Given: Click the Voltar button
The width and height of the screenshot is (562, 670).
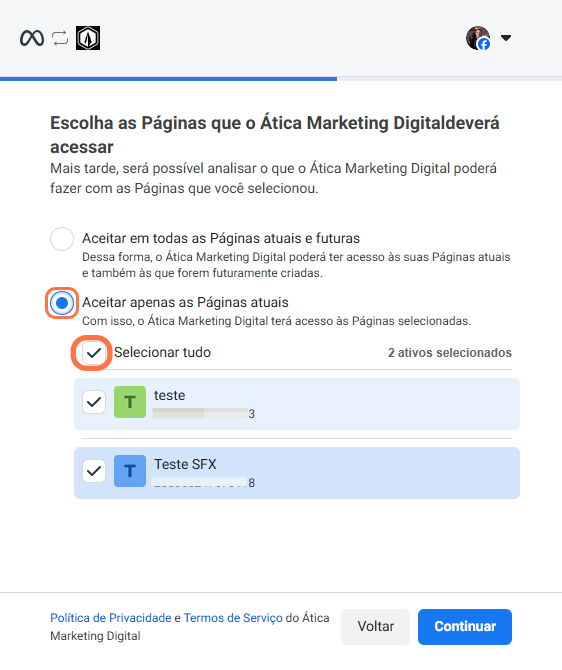Looking at the screenshot, I should (376, 626).
